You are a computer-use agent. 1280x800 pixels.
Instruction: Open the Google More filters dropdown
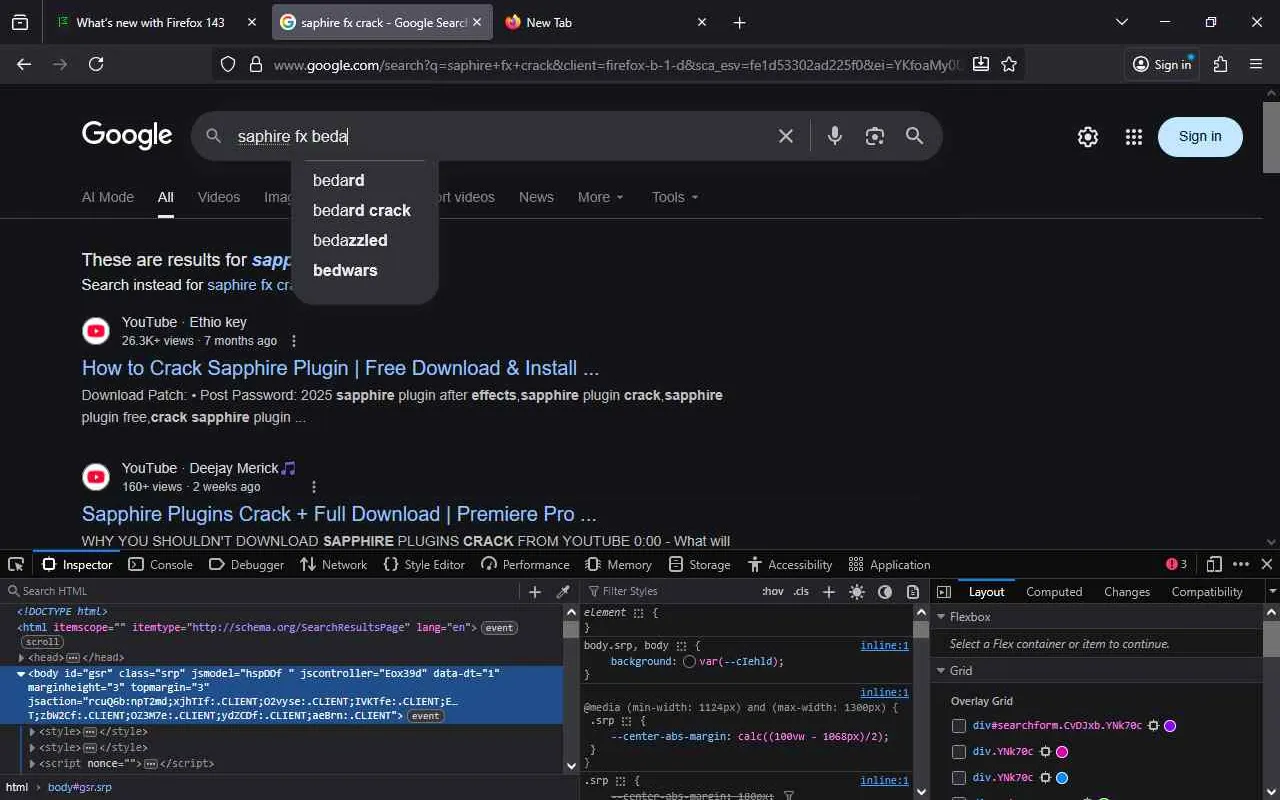tap(601, 197)
